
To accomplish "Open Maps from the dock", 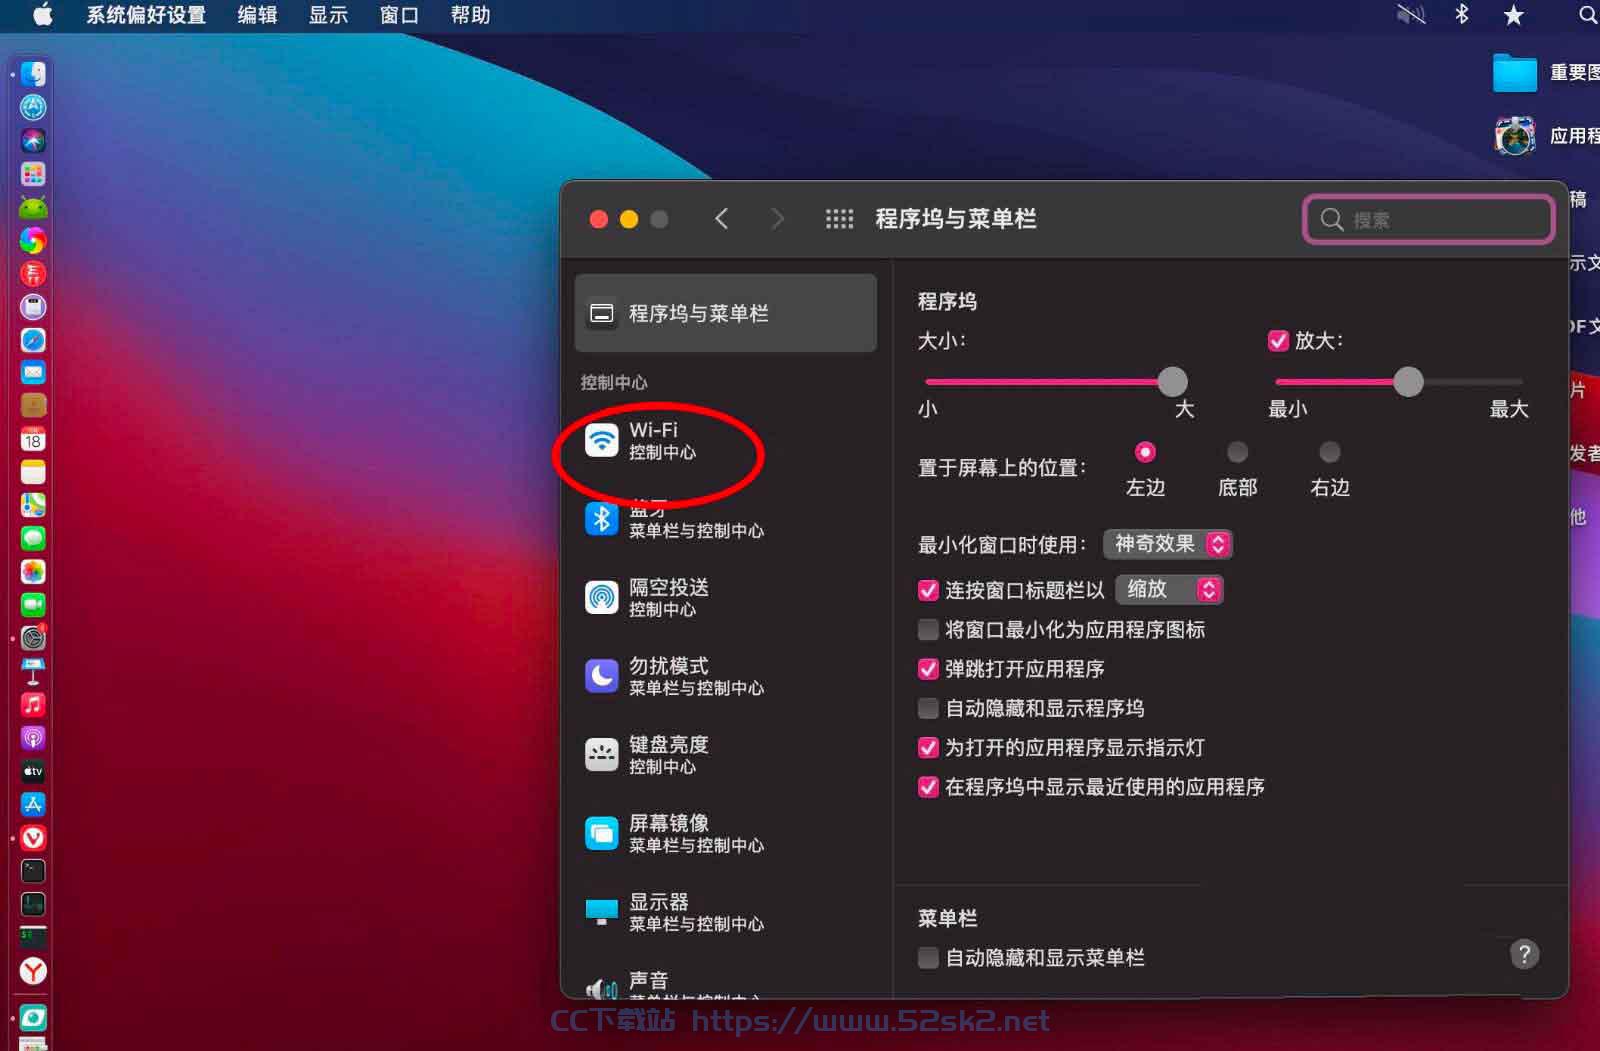I will pos(33,505).
